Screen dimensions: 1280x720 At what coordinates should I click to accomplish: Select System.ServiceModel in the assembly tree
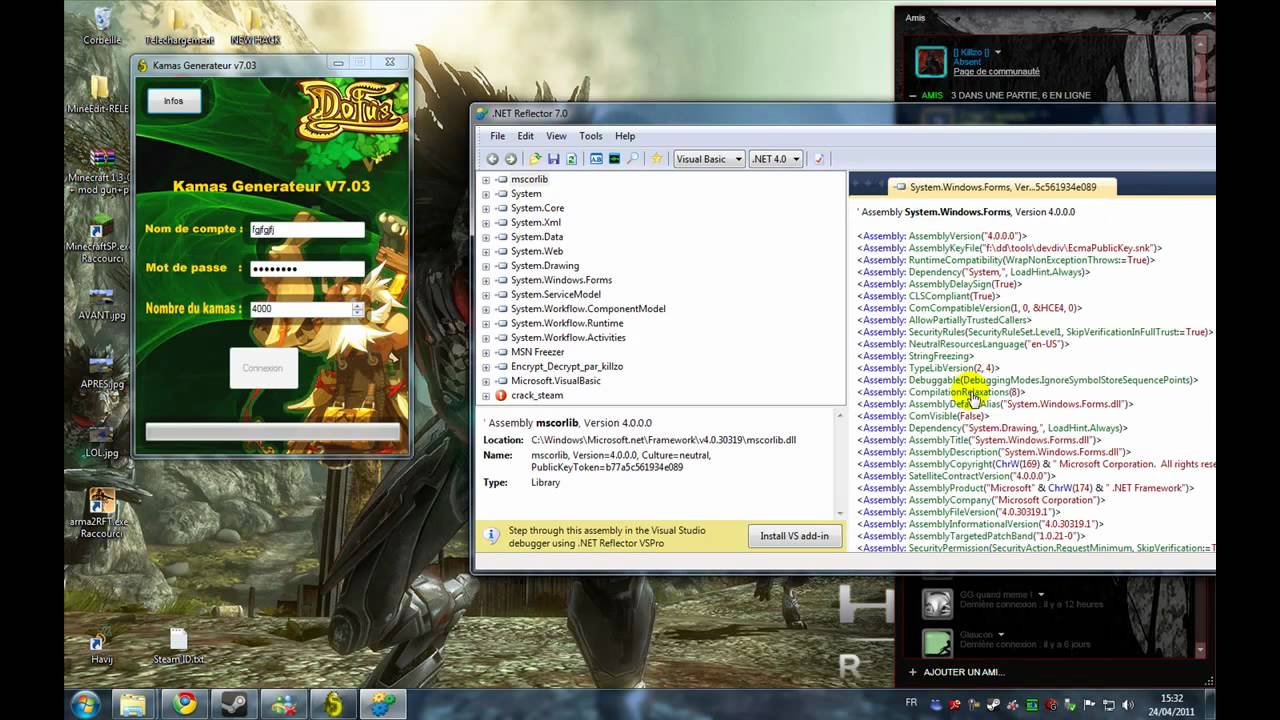[556, 295]
